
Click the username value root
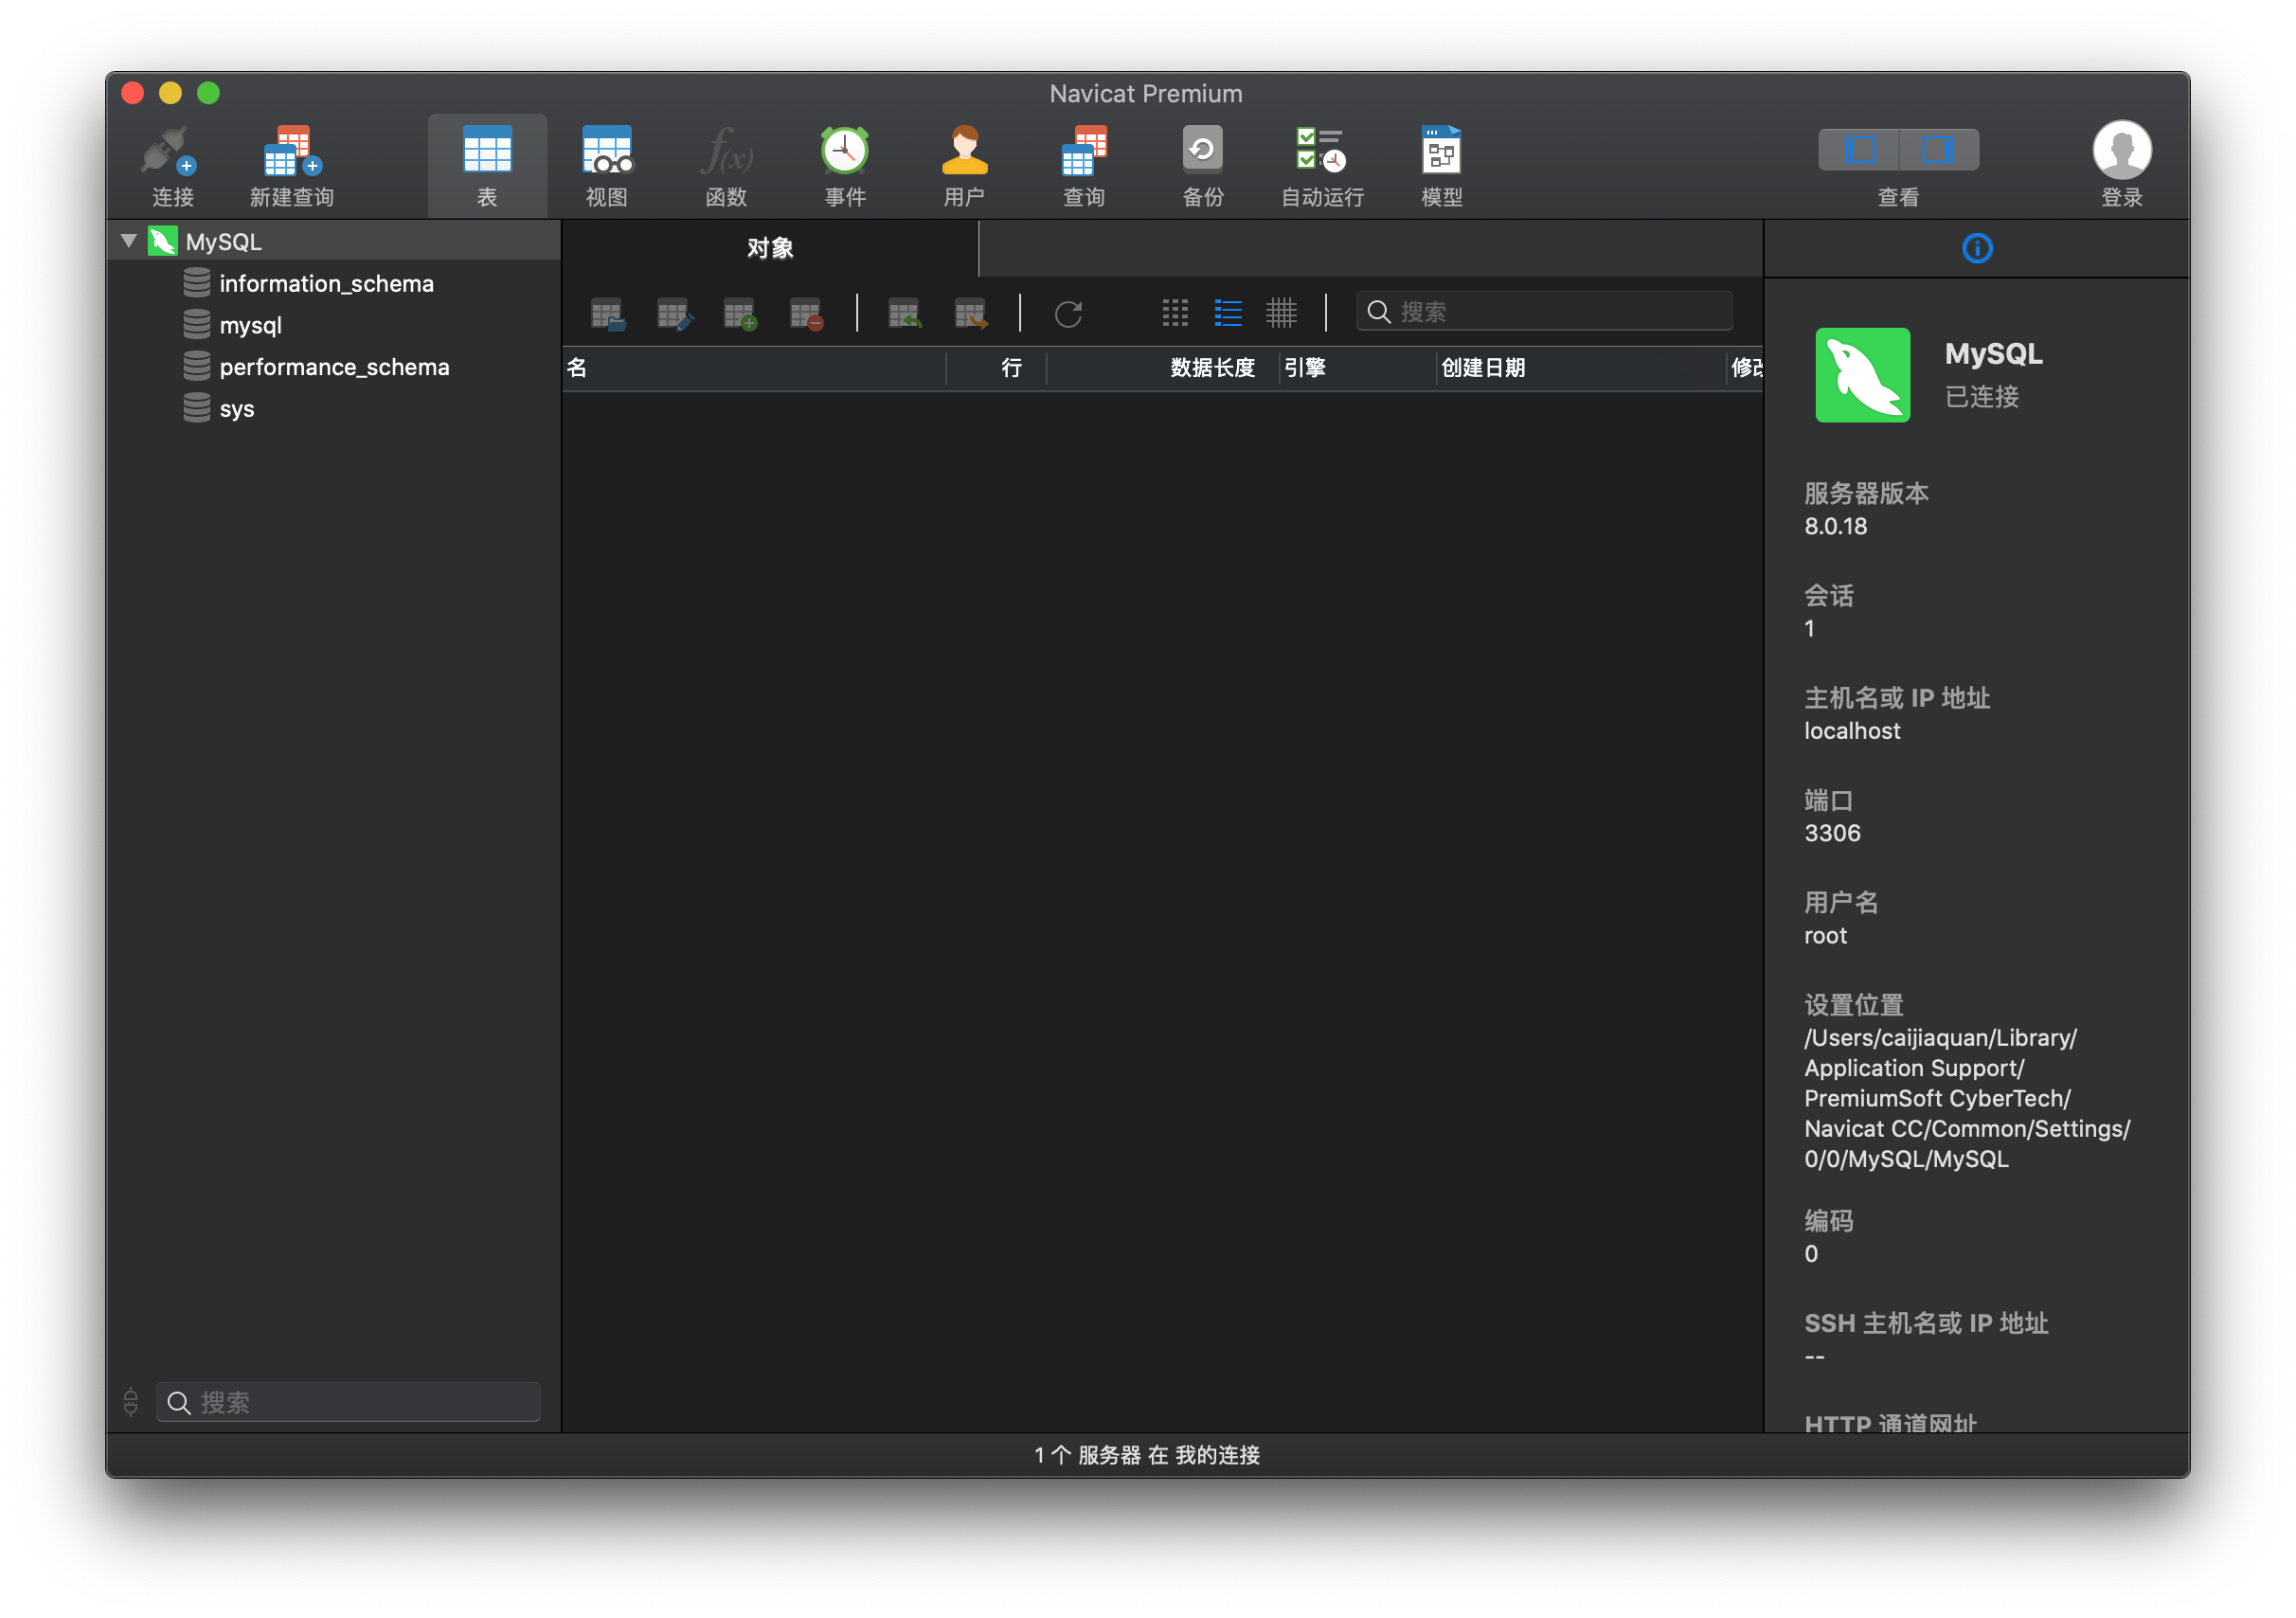(1825, 936)
